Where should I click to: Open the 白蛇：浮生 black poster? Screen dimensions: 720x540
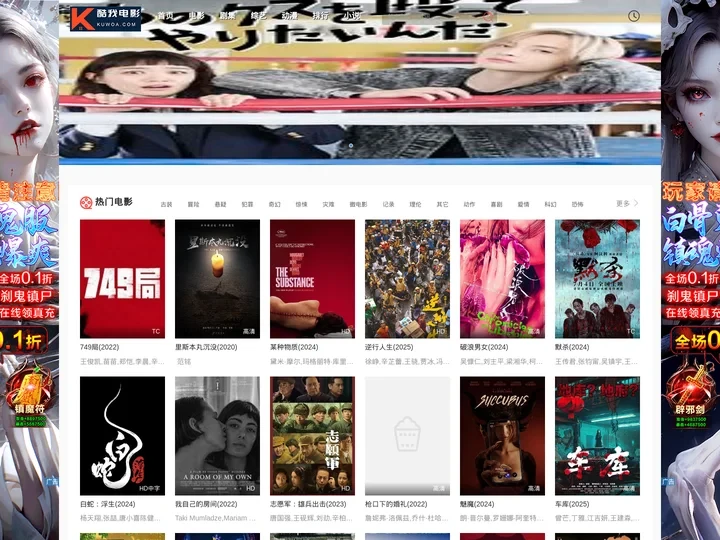(x=122, y=436)
